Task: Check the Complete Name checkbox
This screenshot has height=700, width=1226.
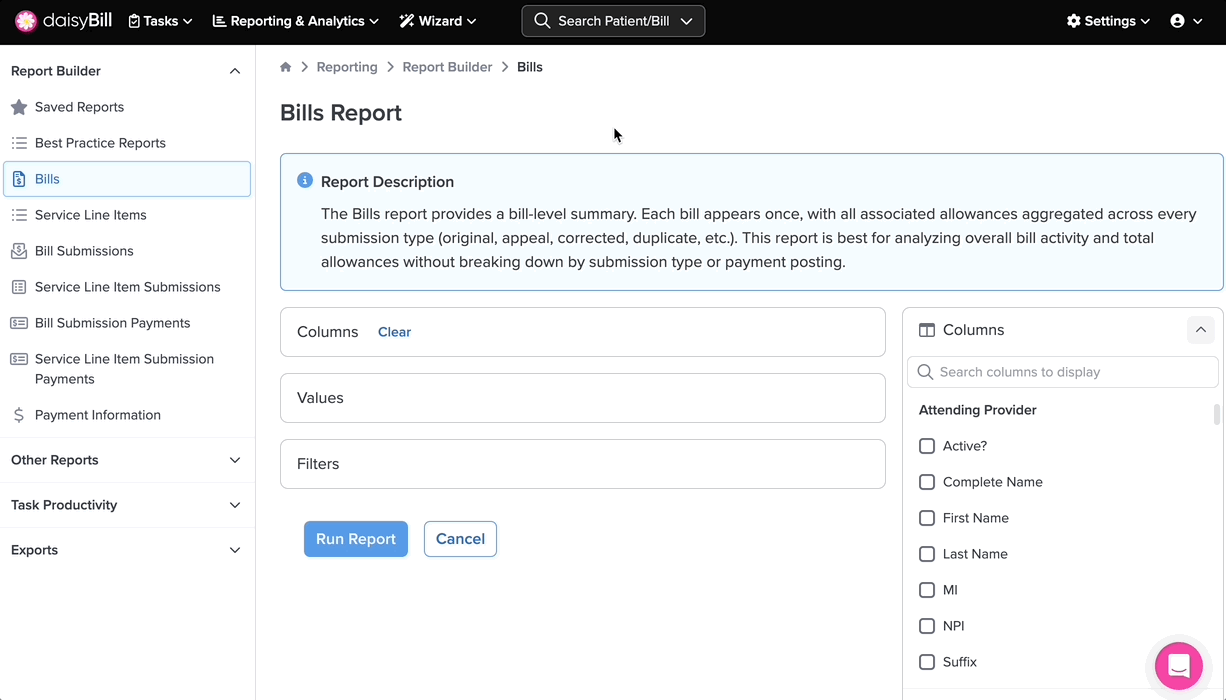Action: 927,482
